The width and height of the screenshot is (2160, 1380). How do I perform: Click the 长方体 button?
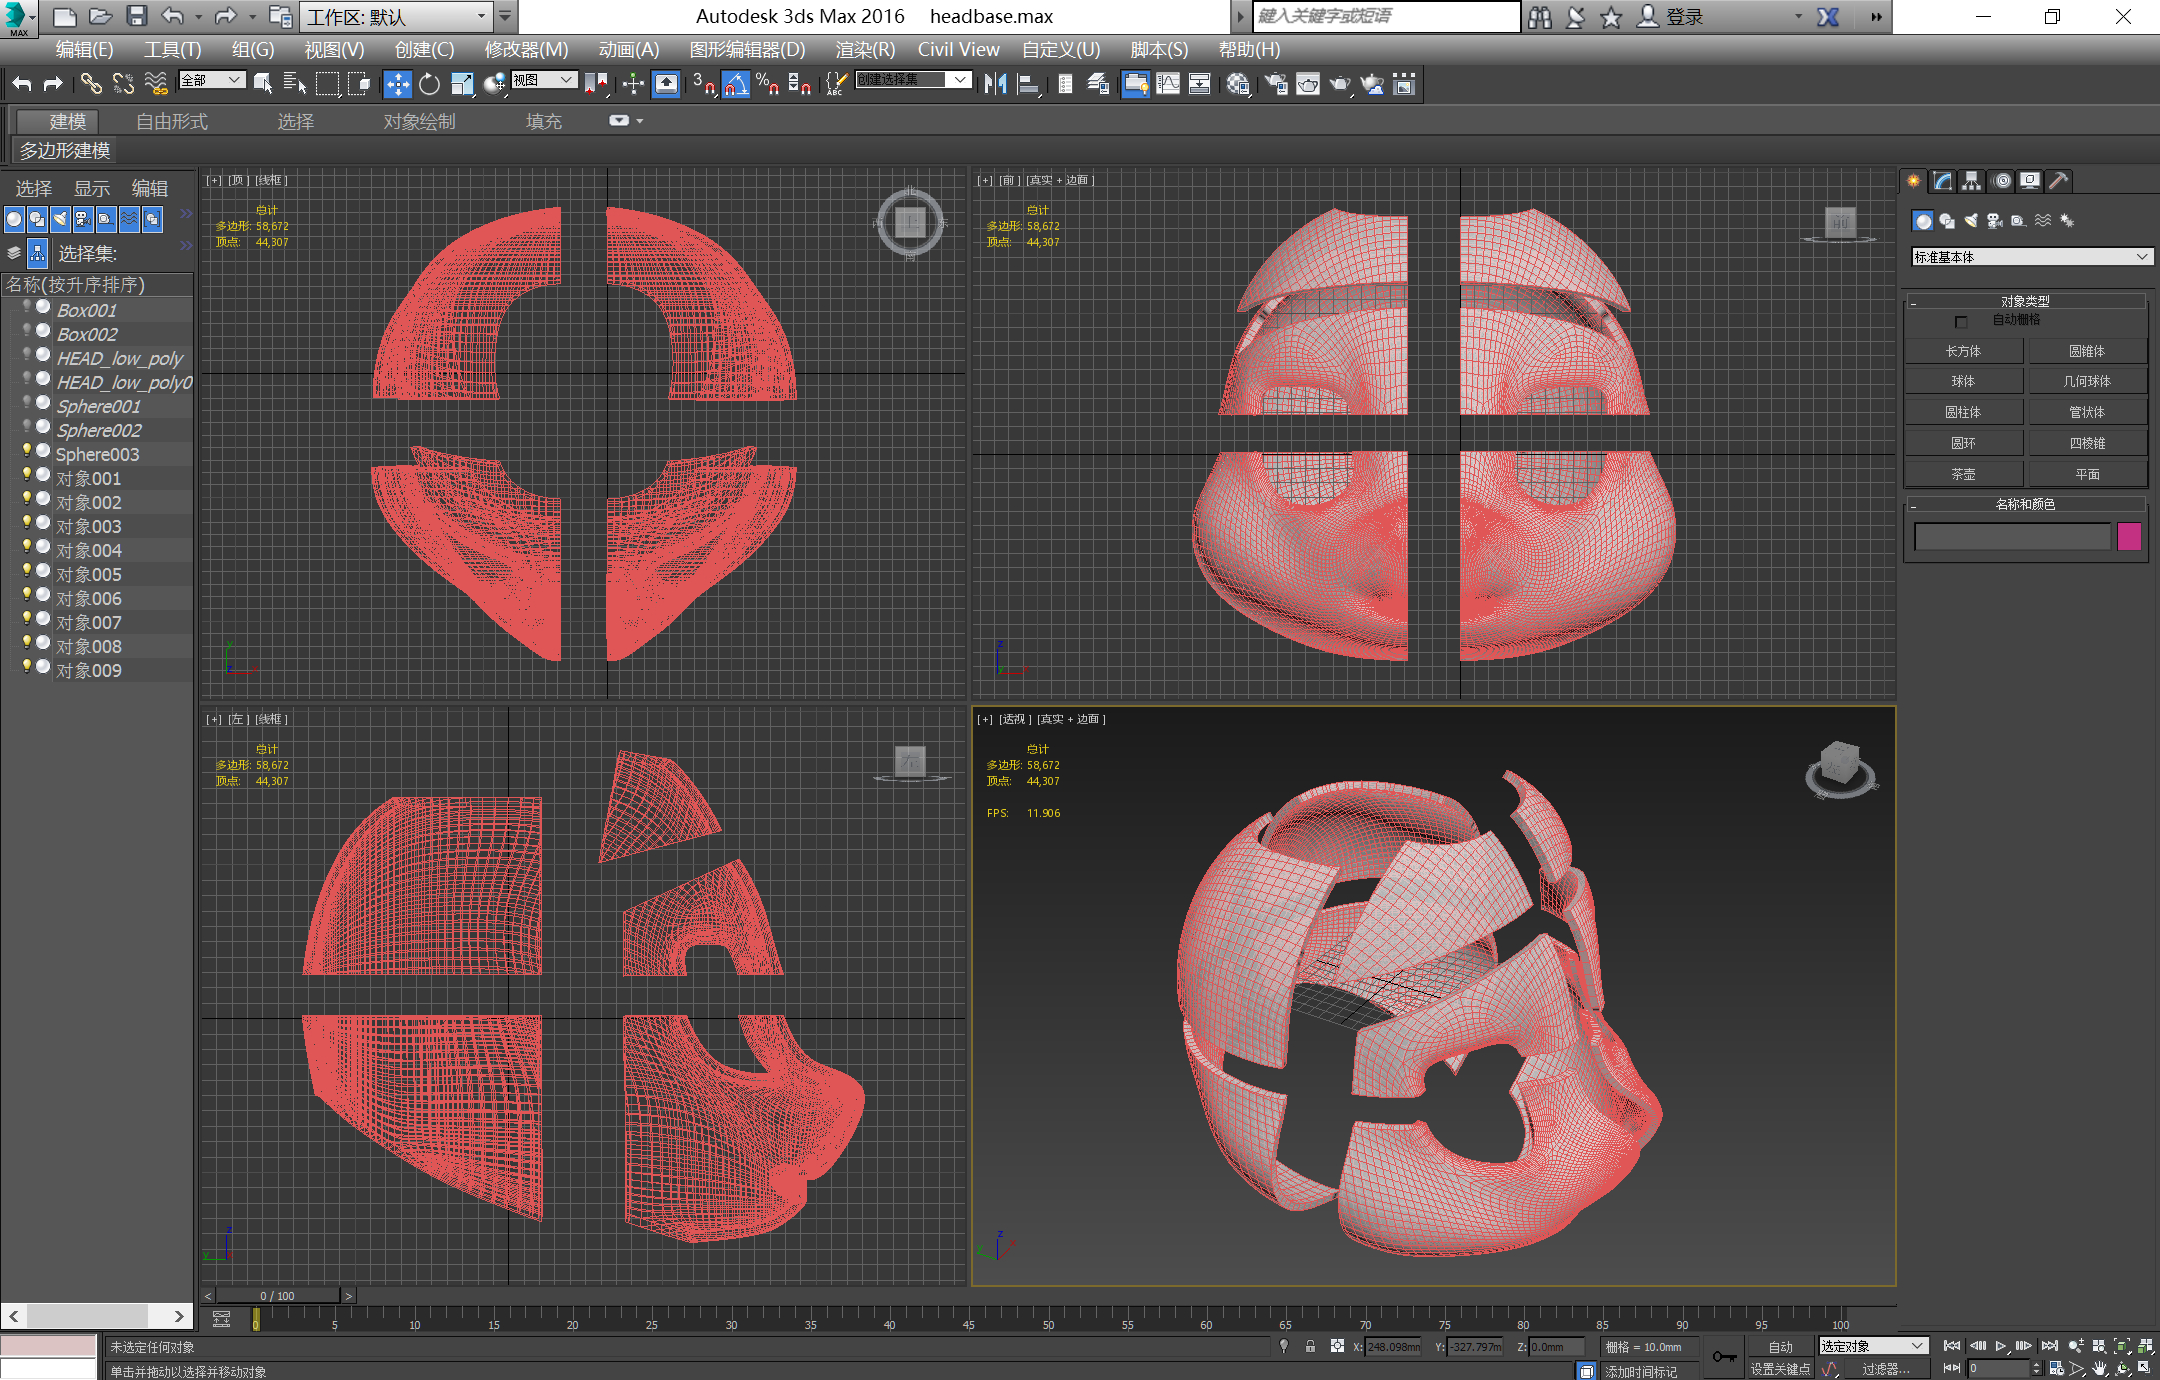pos(1963,351)
